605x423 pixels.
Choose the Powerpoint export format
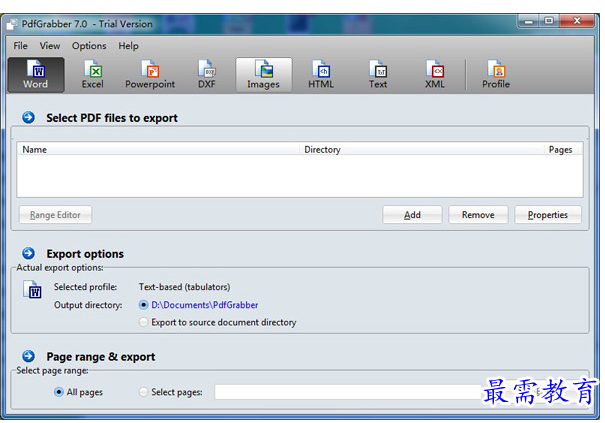150,75
